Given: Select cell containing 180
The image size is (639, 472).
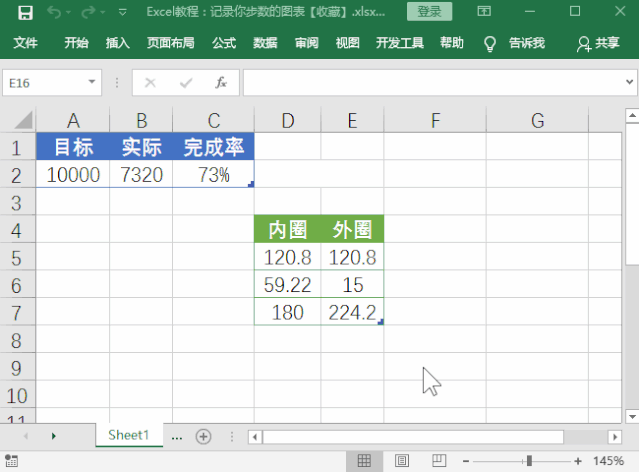Looking at the screenshot, I should pos(288,312).
